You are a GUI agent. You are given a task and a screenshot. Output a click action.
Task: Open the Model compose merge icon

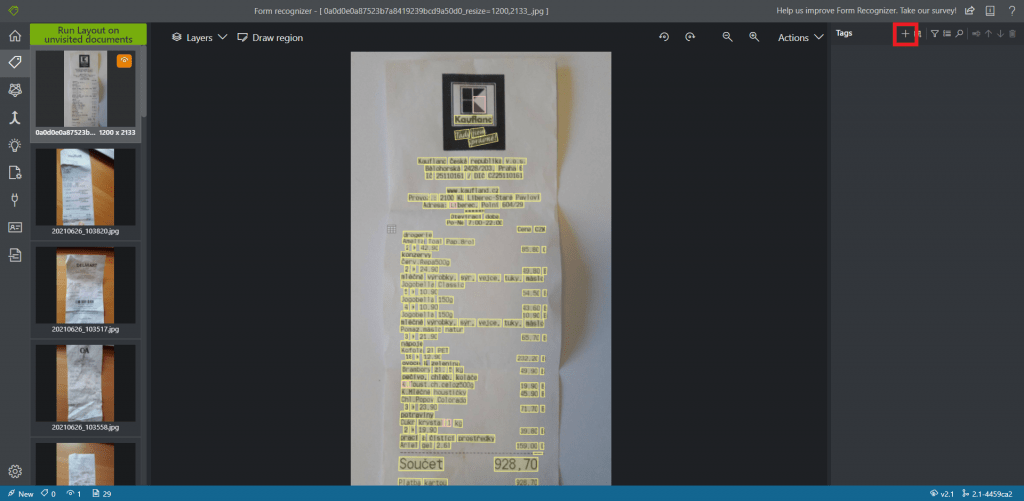15,118
